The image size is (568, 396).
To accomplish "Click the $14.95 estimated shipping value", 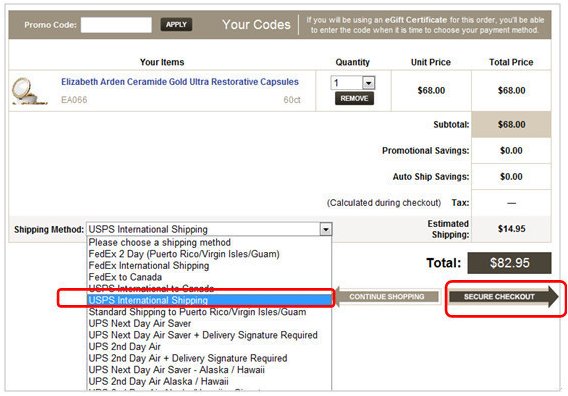I will [511, 229].
